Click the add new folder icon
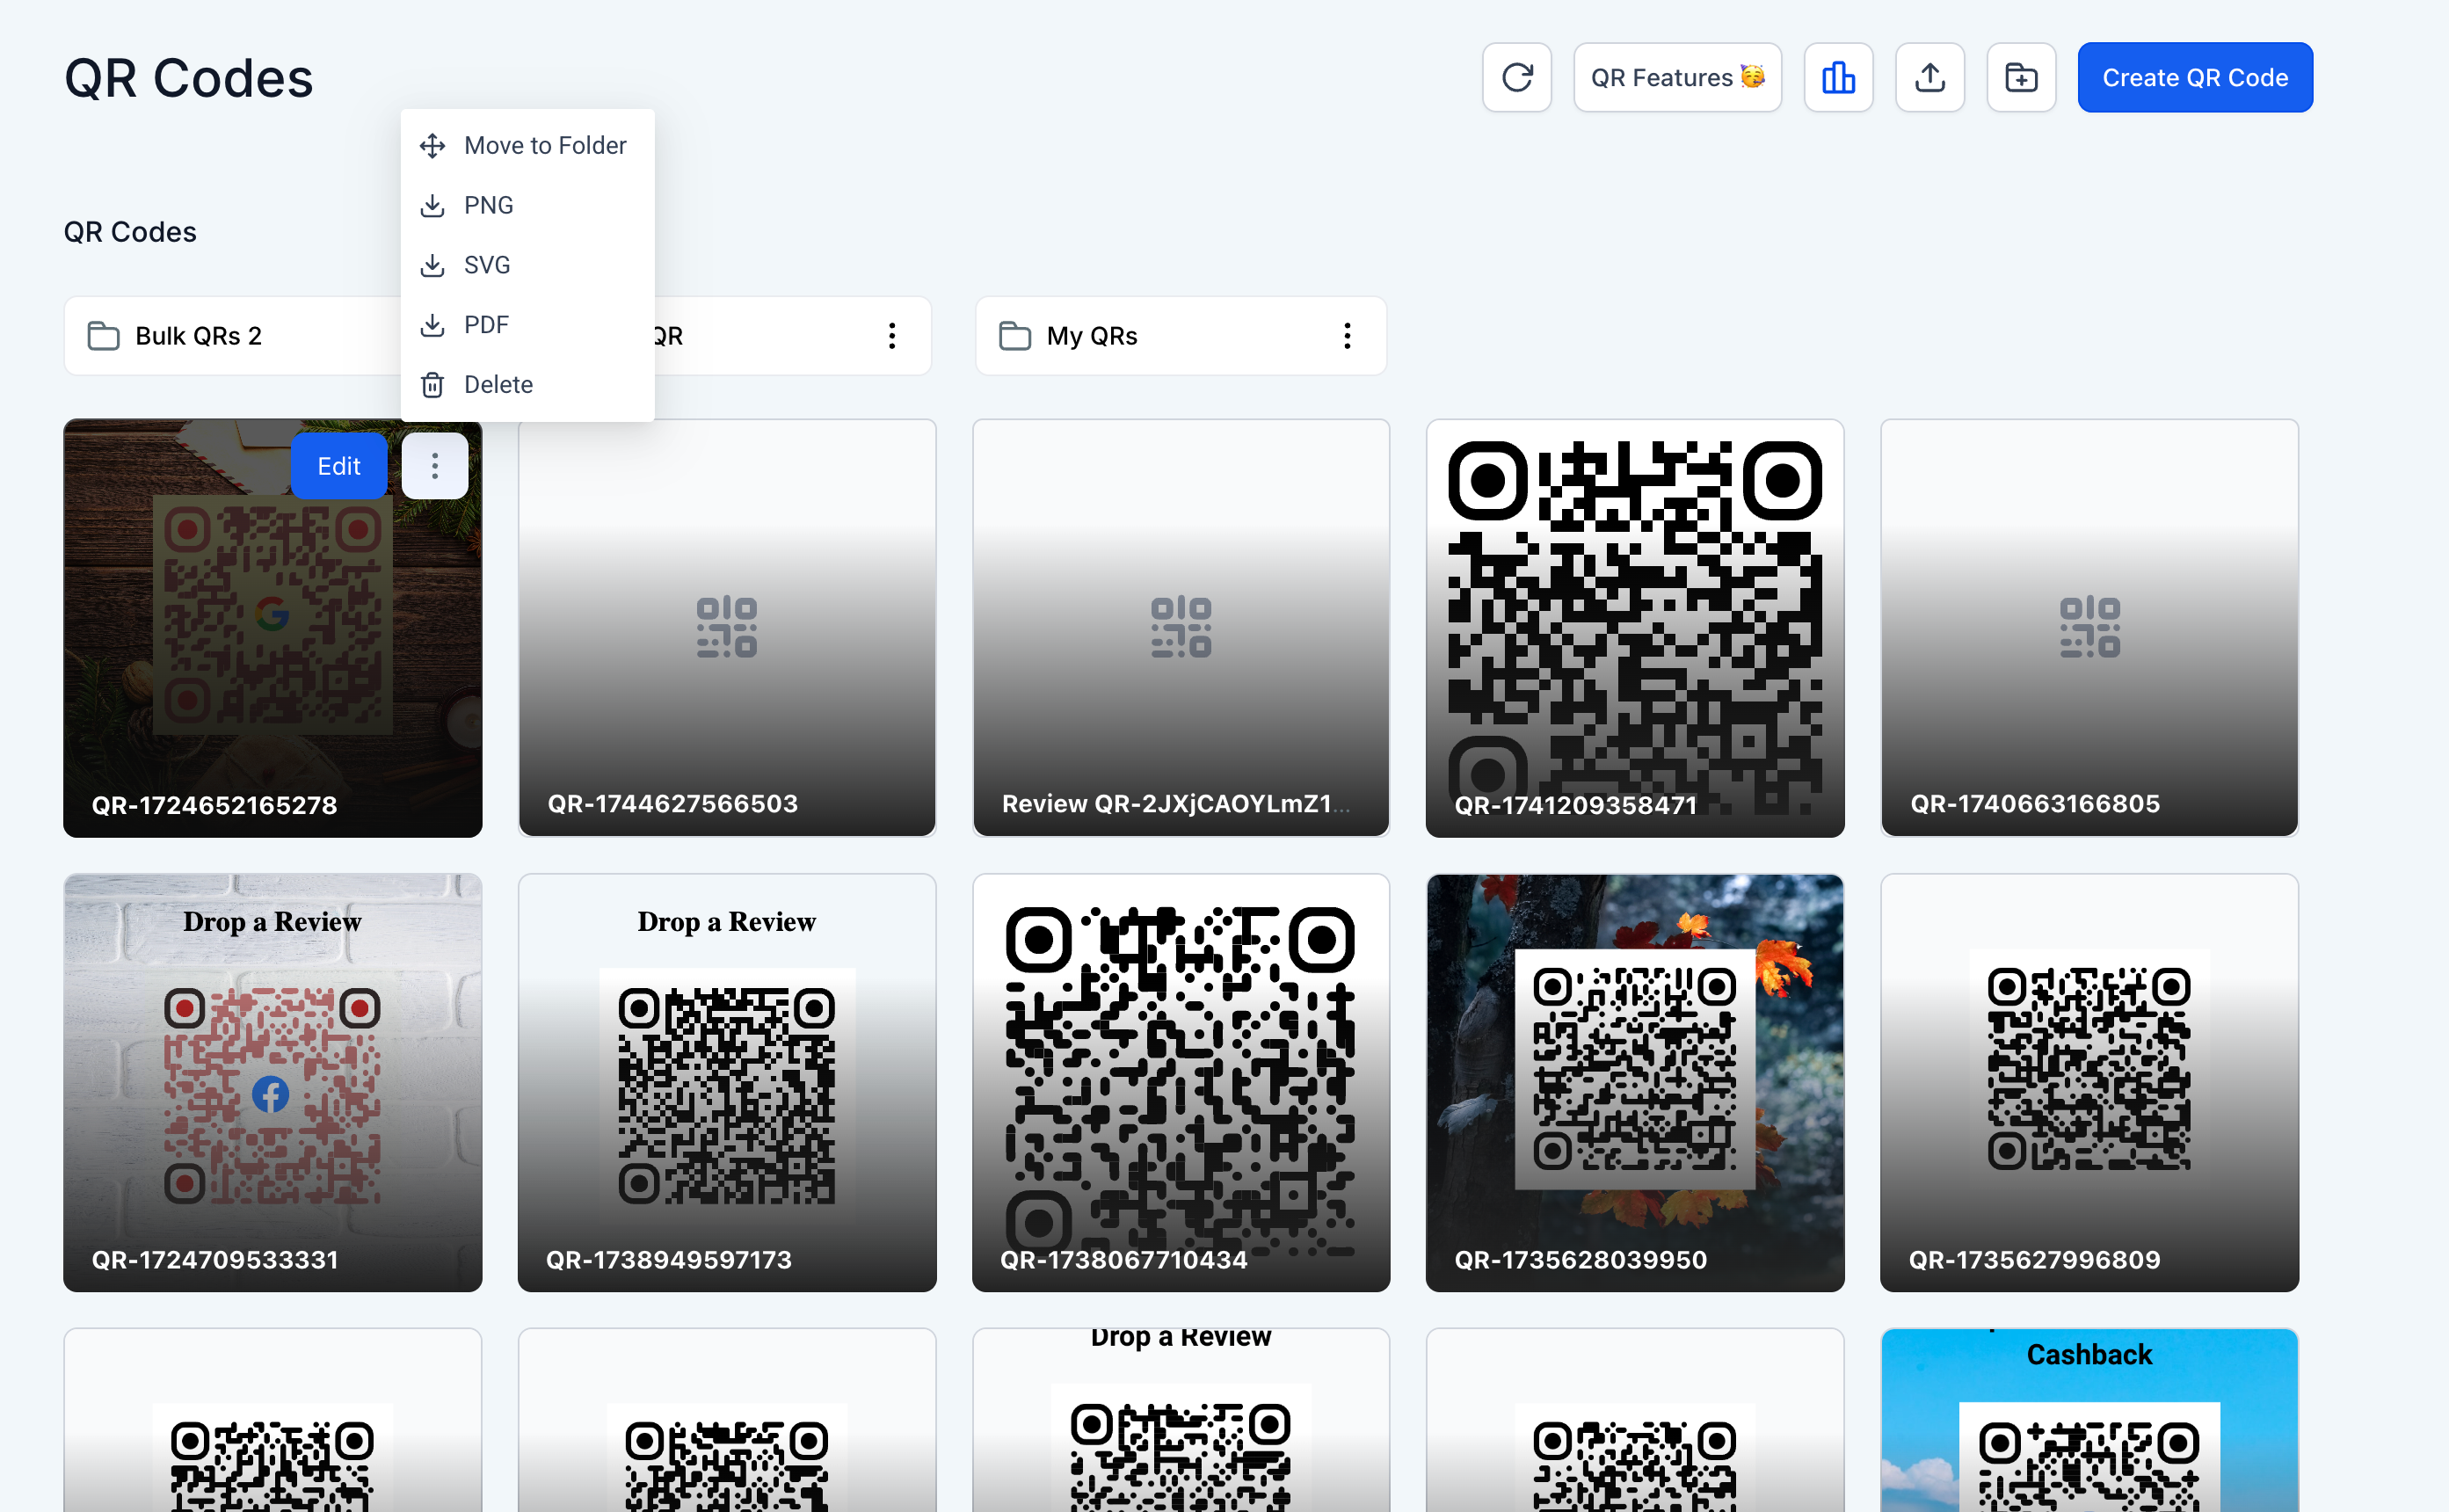Image resolution: width=2449 pixels, height=1512 pixels. [x=2020, y=77]
